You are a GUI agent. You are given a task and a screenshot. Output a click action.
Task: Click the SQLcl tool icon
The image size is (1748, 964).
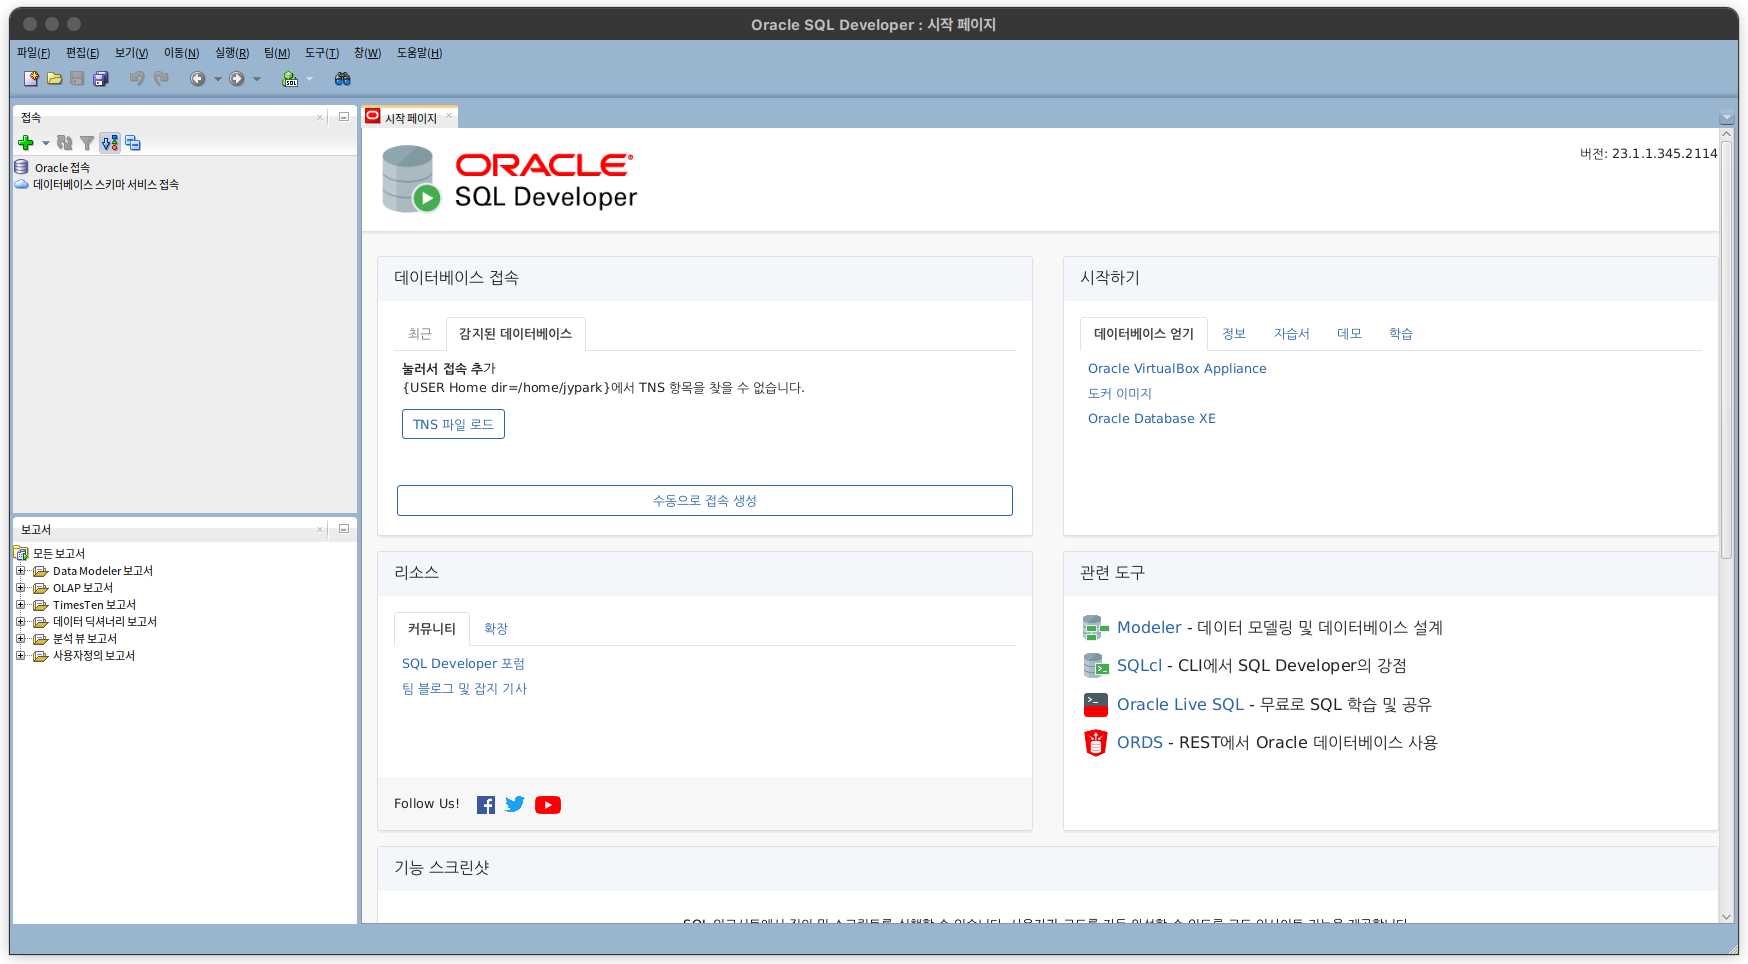(1096, 666)
